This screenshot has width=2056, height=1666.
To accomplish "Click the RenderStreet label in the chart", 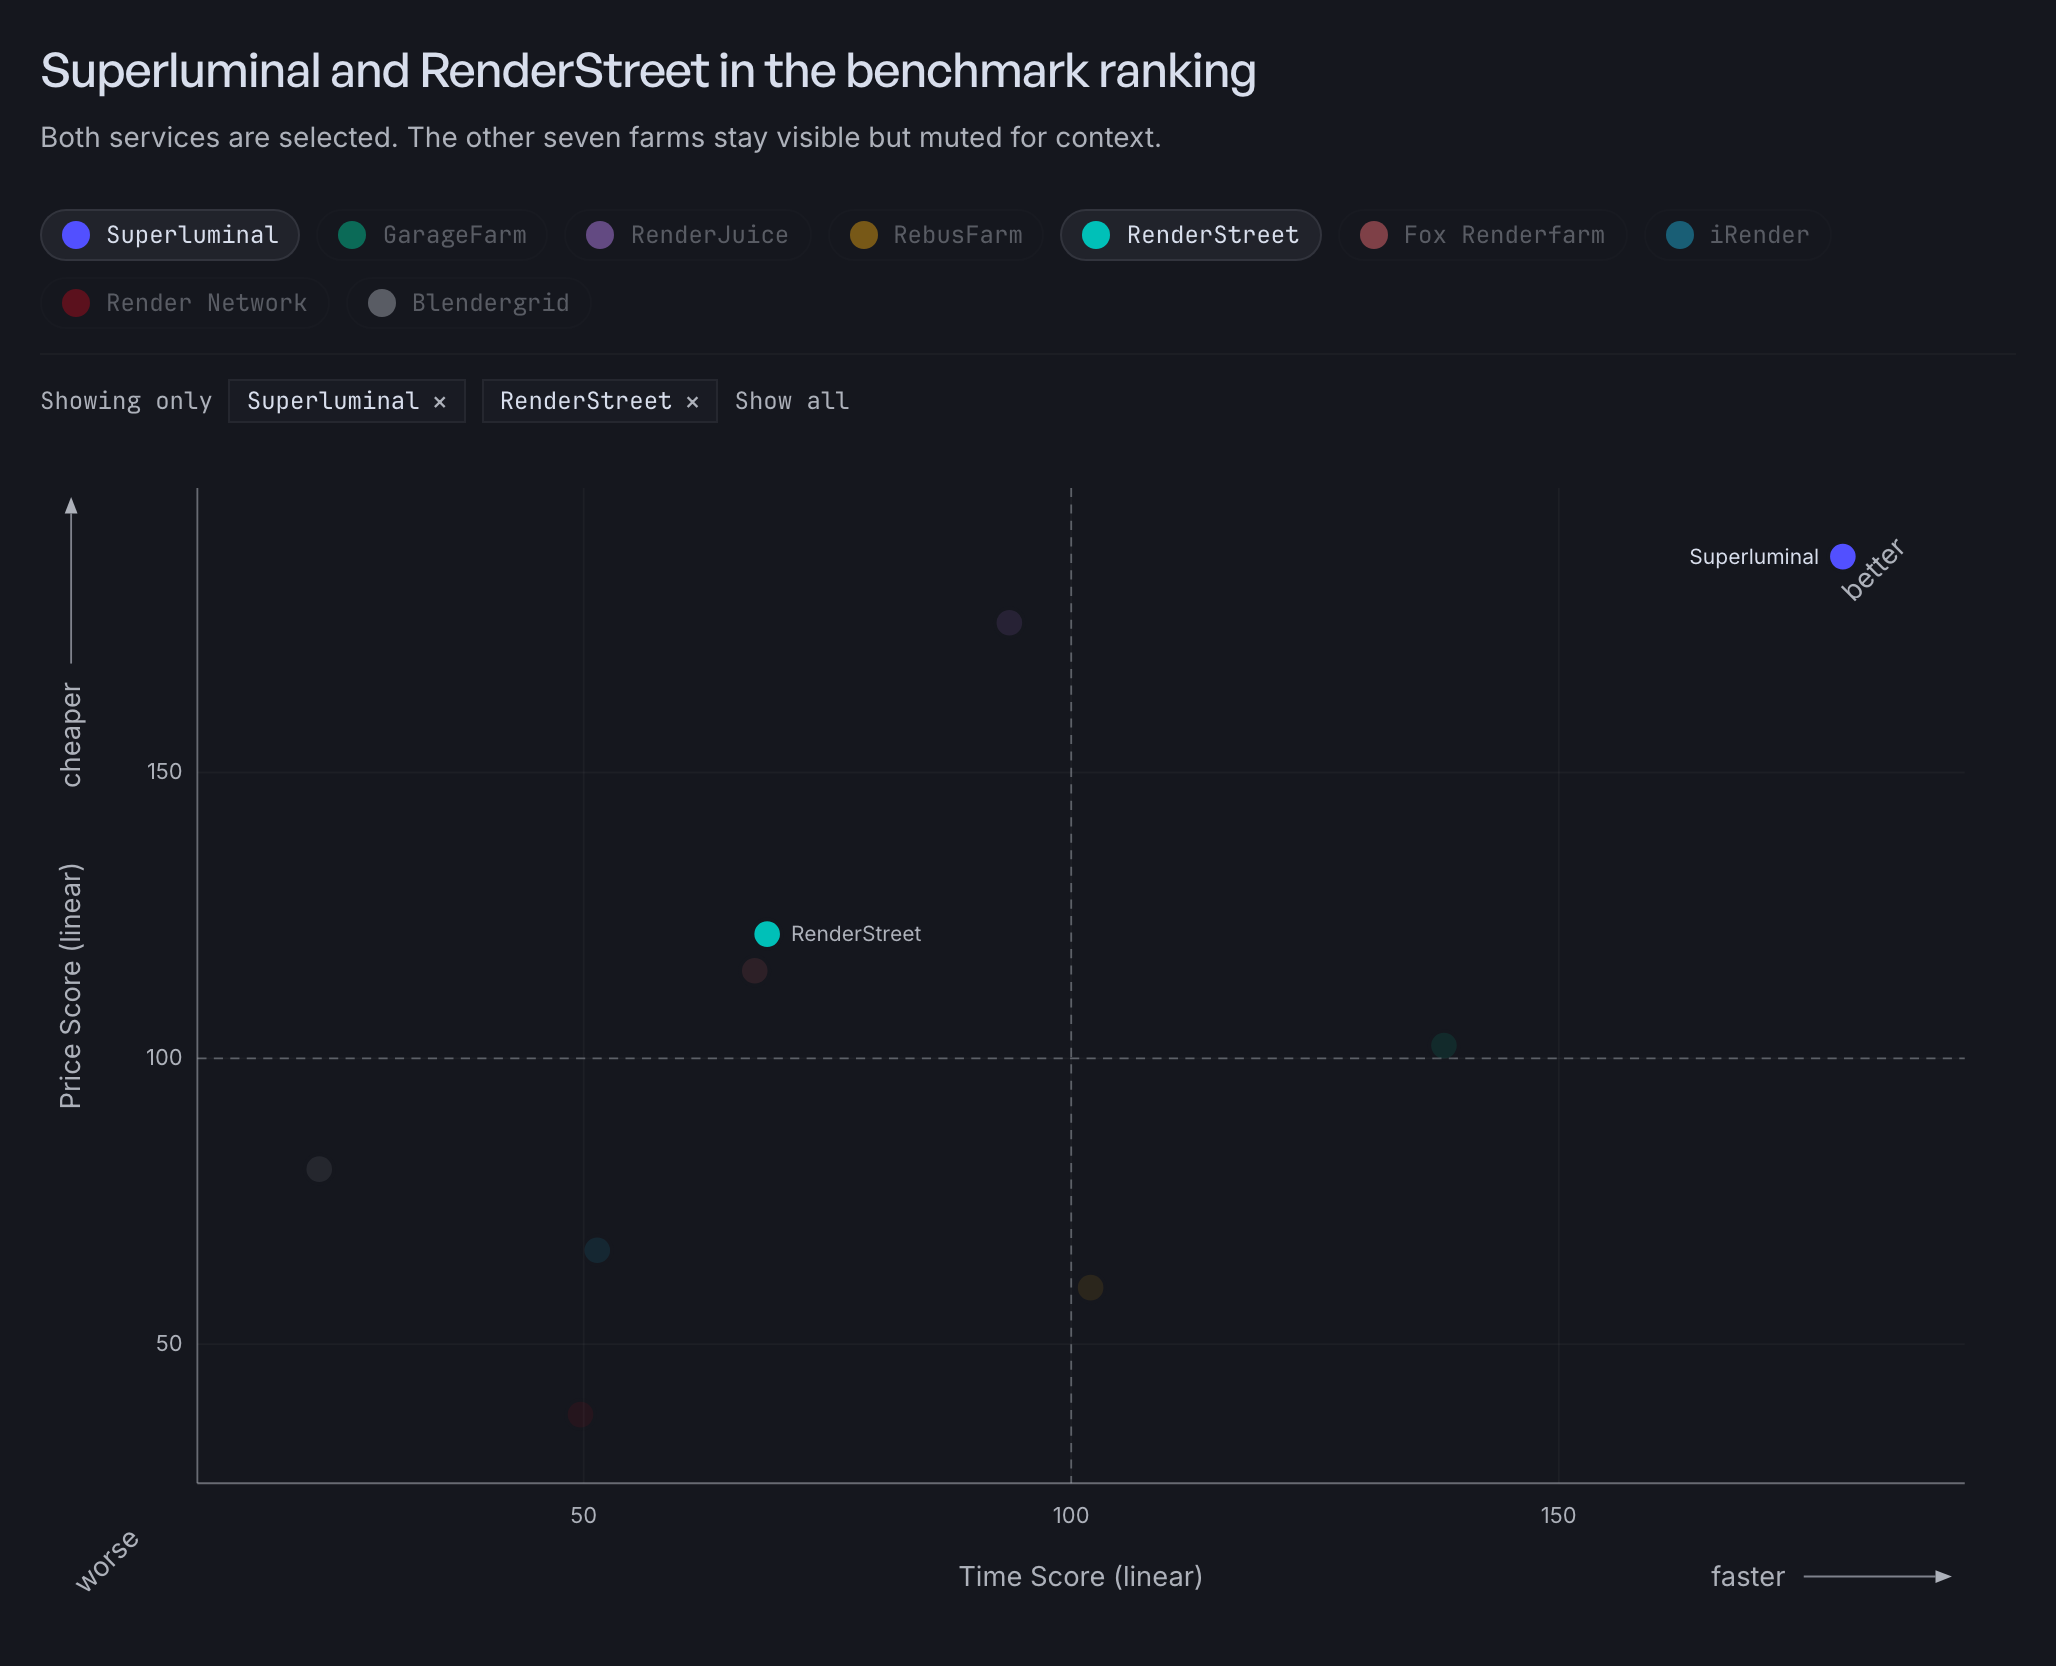I will click(x=856, y=934).
